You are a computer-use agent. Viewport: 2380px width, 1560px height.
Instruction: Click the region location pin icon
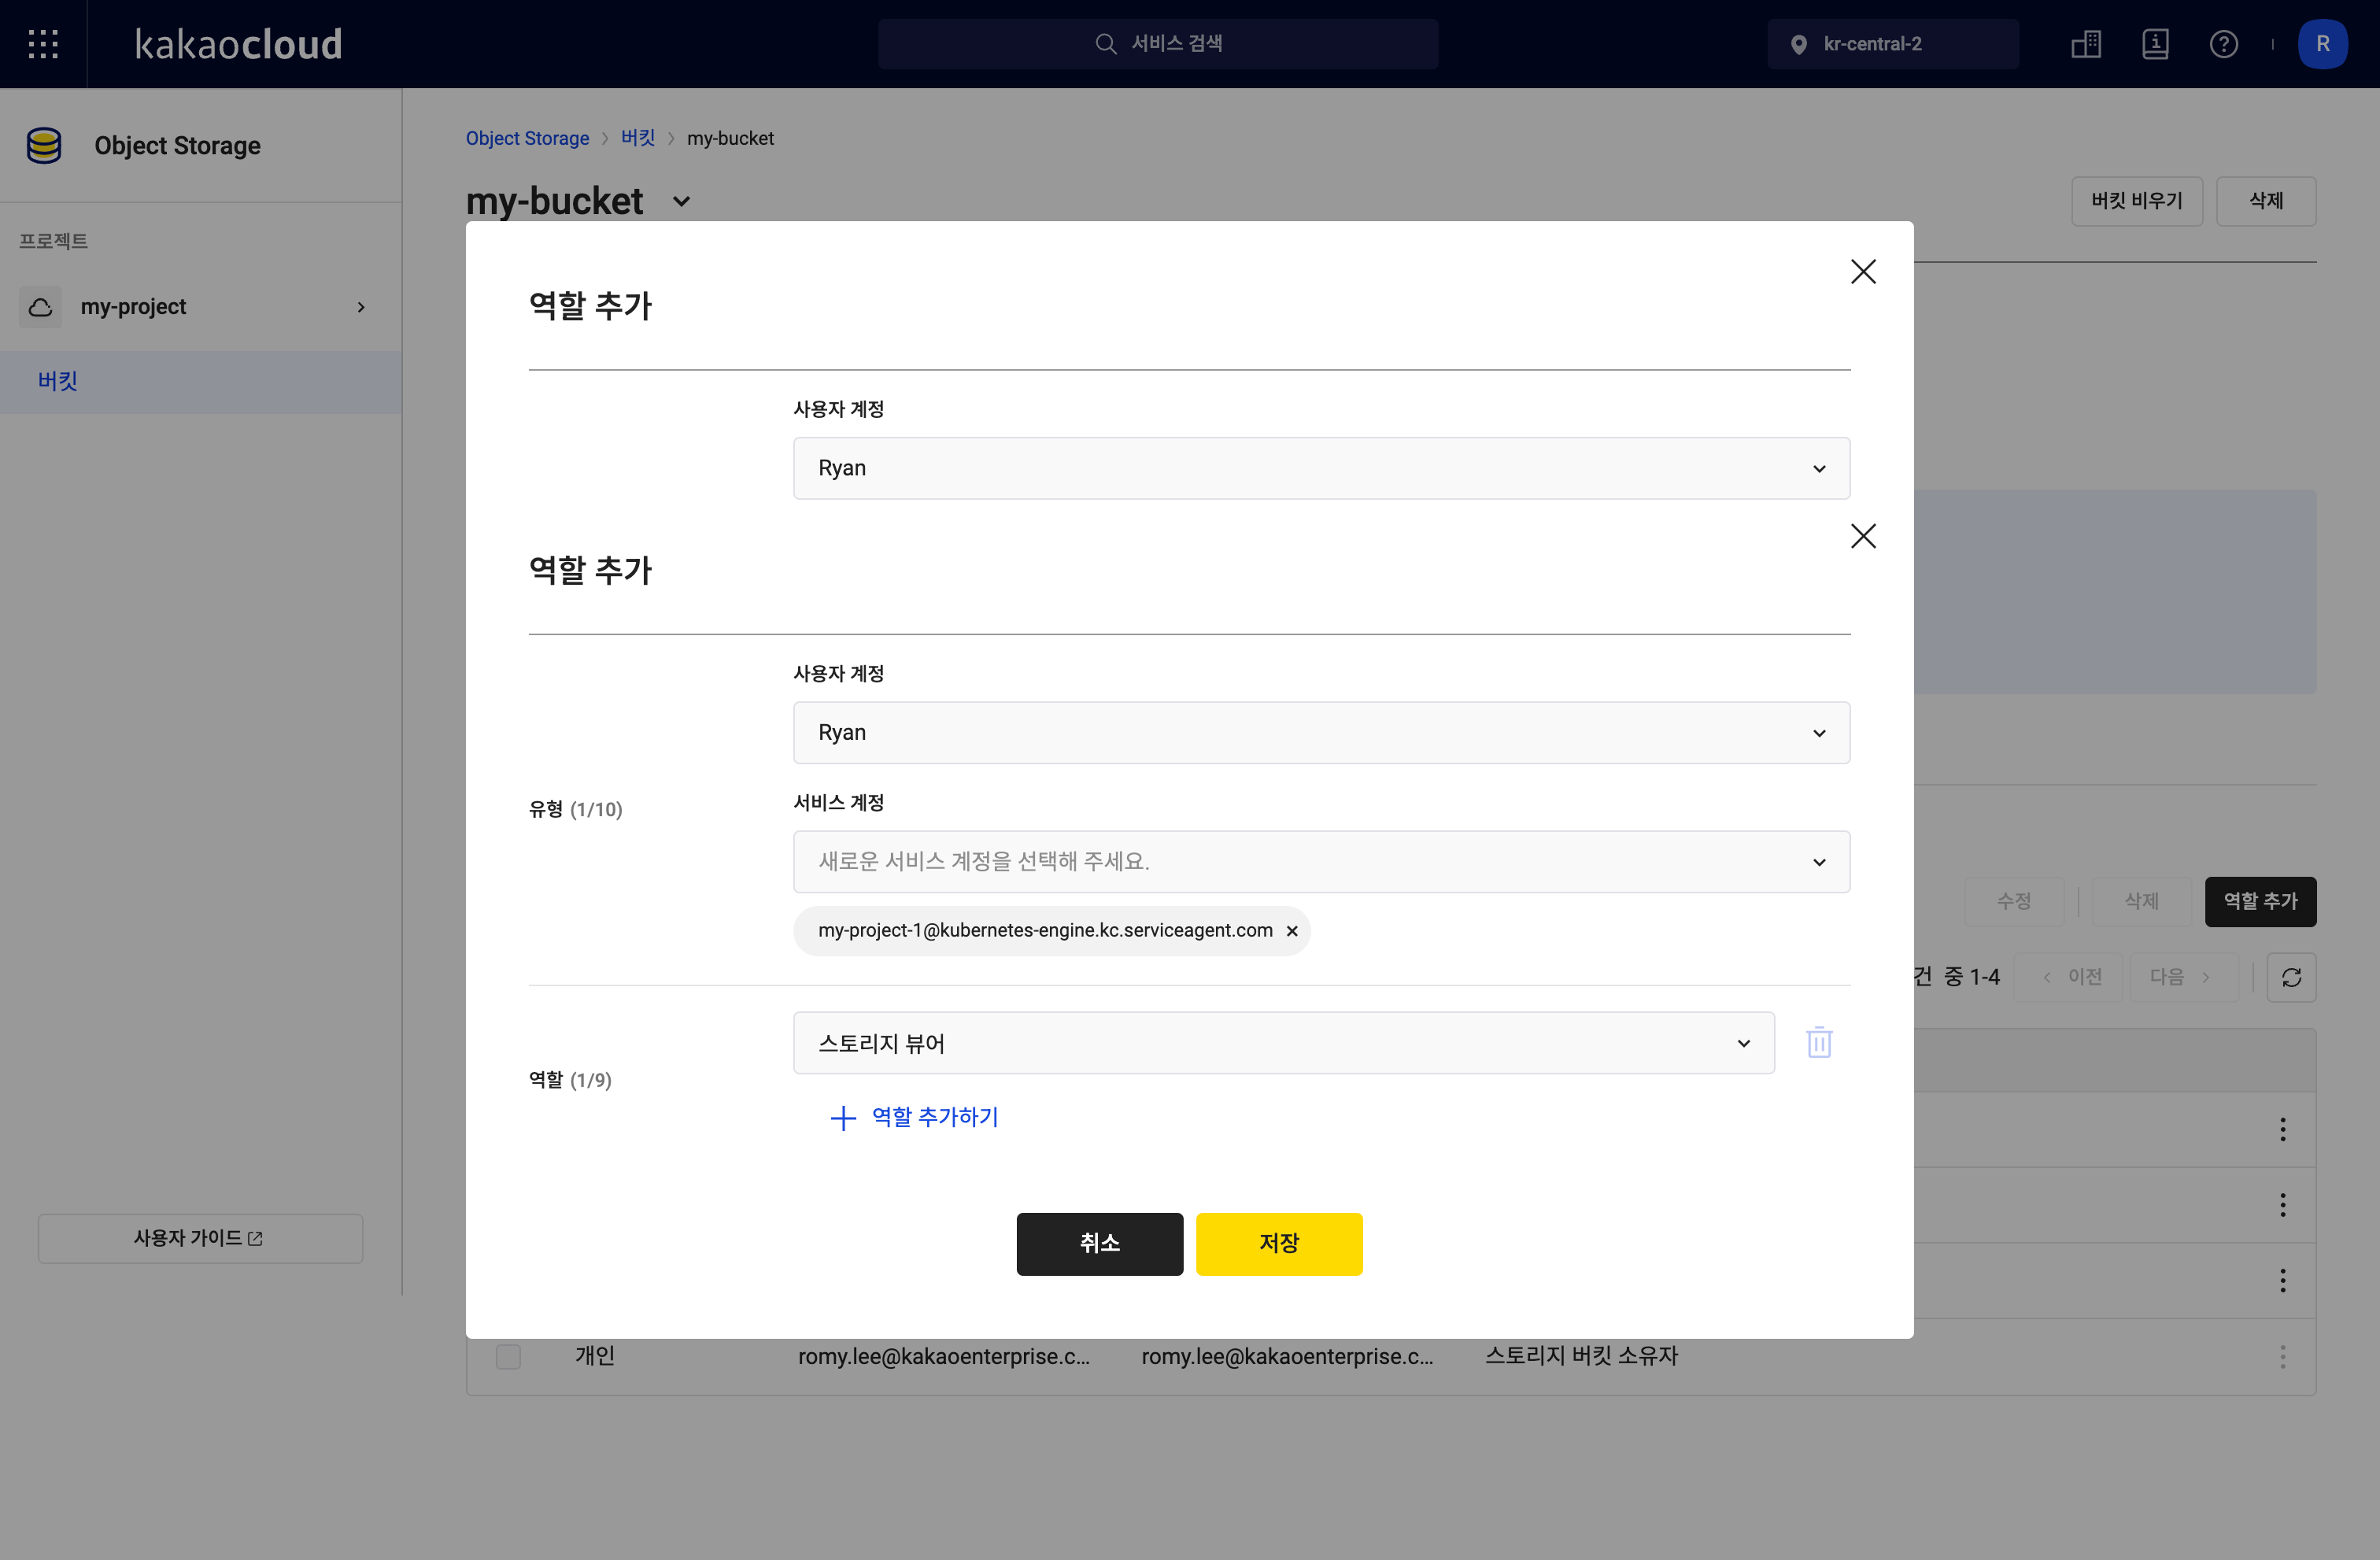tap(1798, 44)
